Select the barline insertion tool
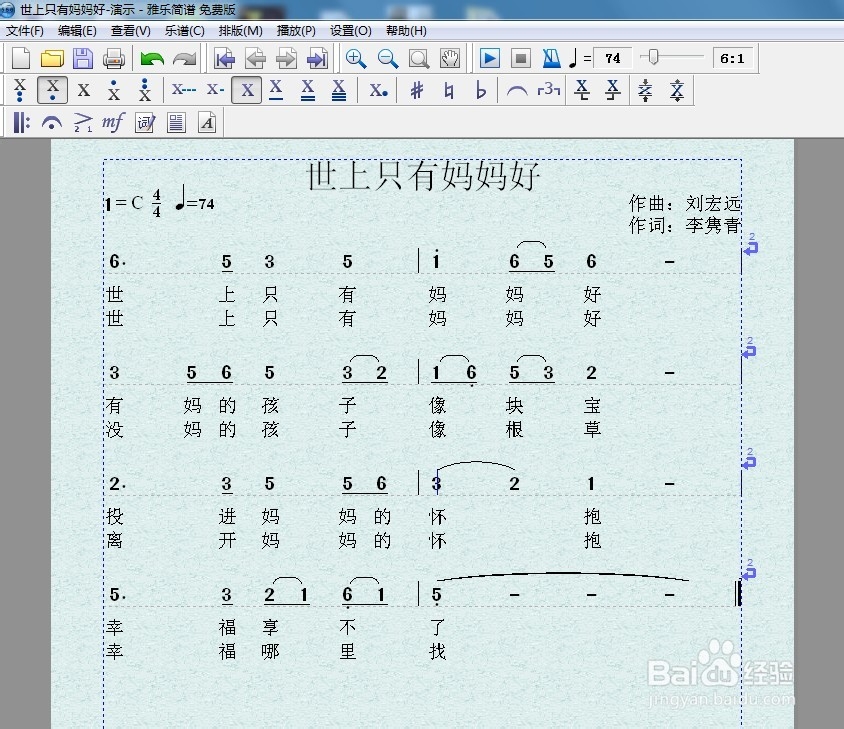This screenshot has width=844, height=729. click(x=21, y=122)
